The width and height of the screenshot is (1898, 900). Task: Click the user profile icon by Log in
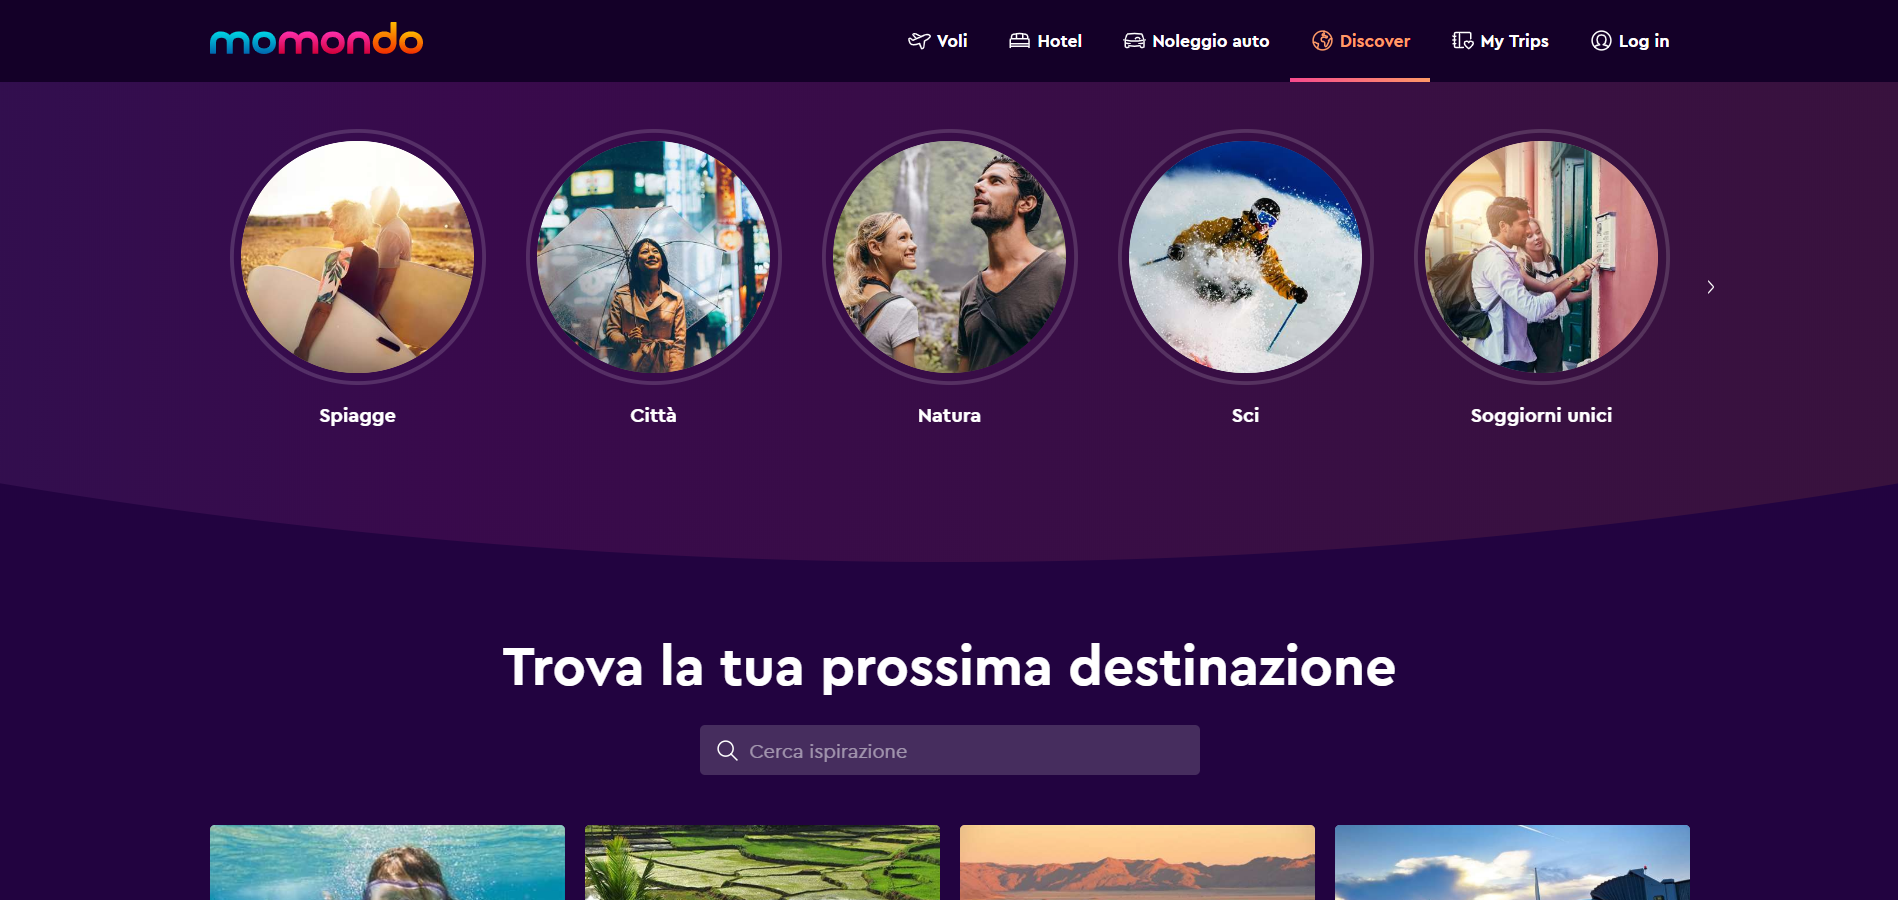1601,41
